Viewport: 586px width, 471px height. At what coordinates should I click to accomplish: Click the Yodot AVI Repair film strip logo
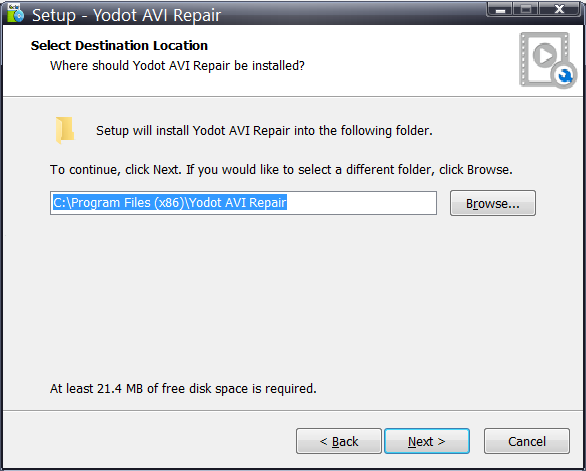(x=547, y=61)
